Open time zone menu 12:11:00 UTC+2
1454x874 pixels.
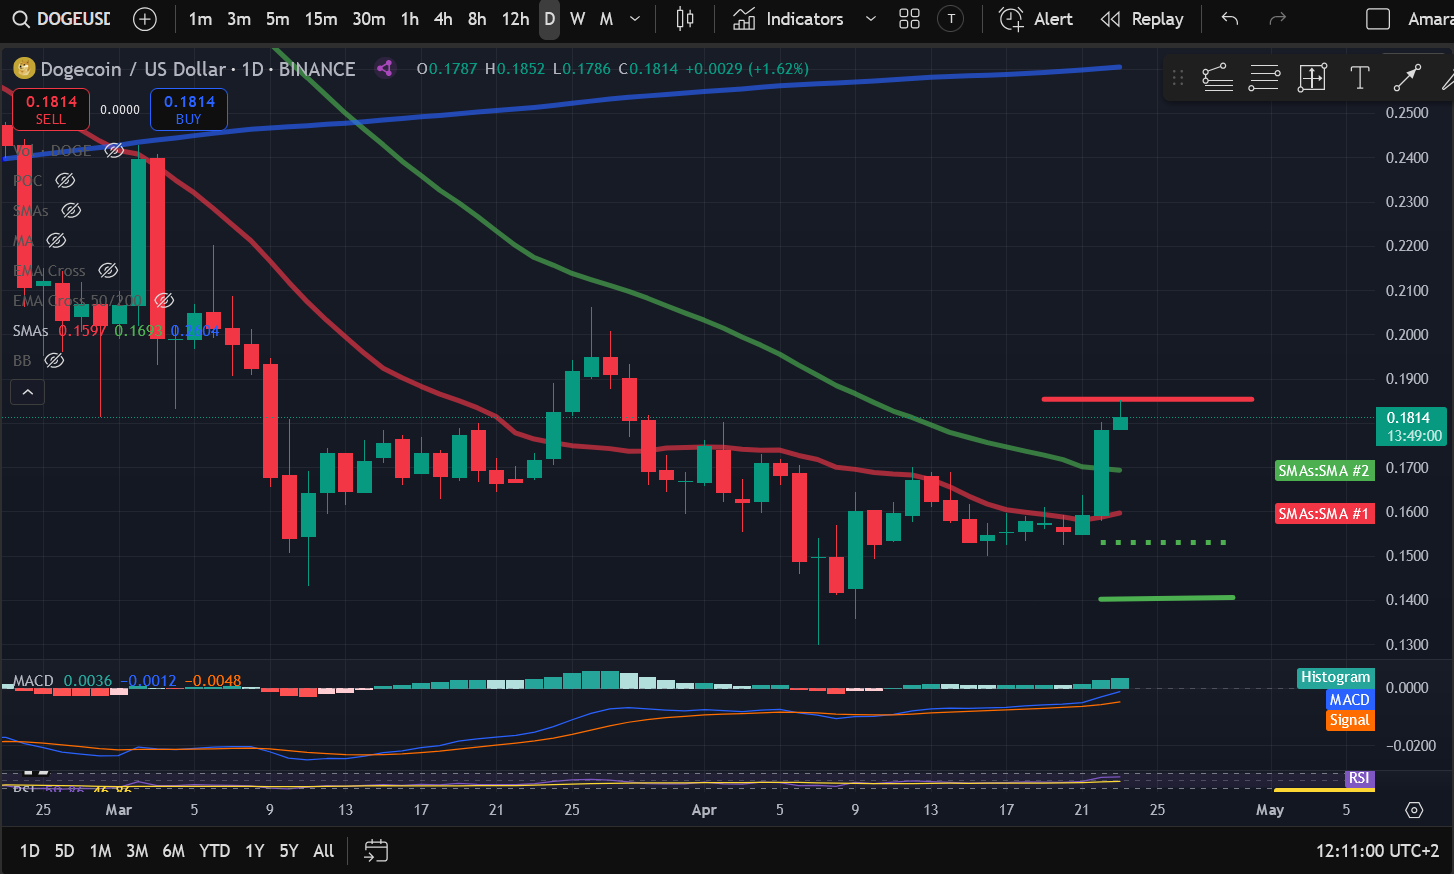1377,851
